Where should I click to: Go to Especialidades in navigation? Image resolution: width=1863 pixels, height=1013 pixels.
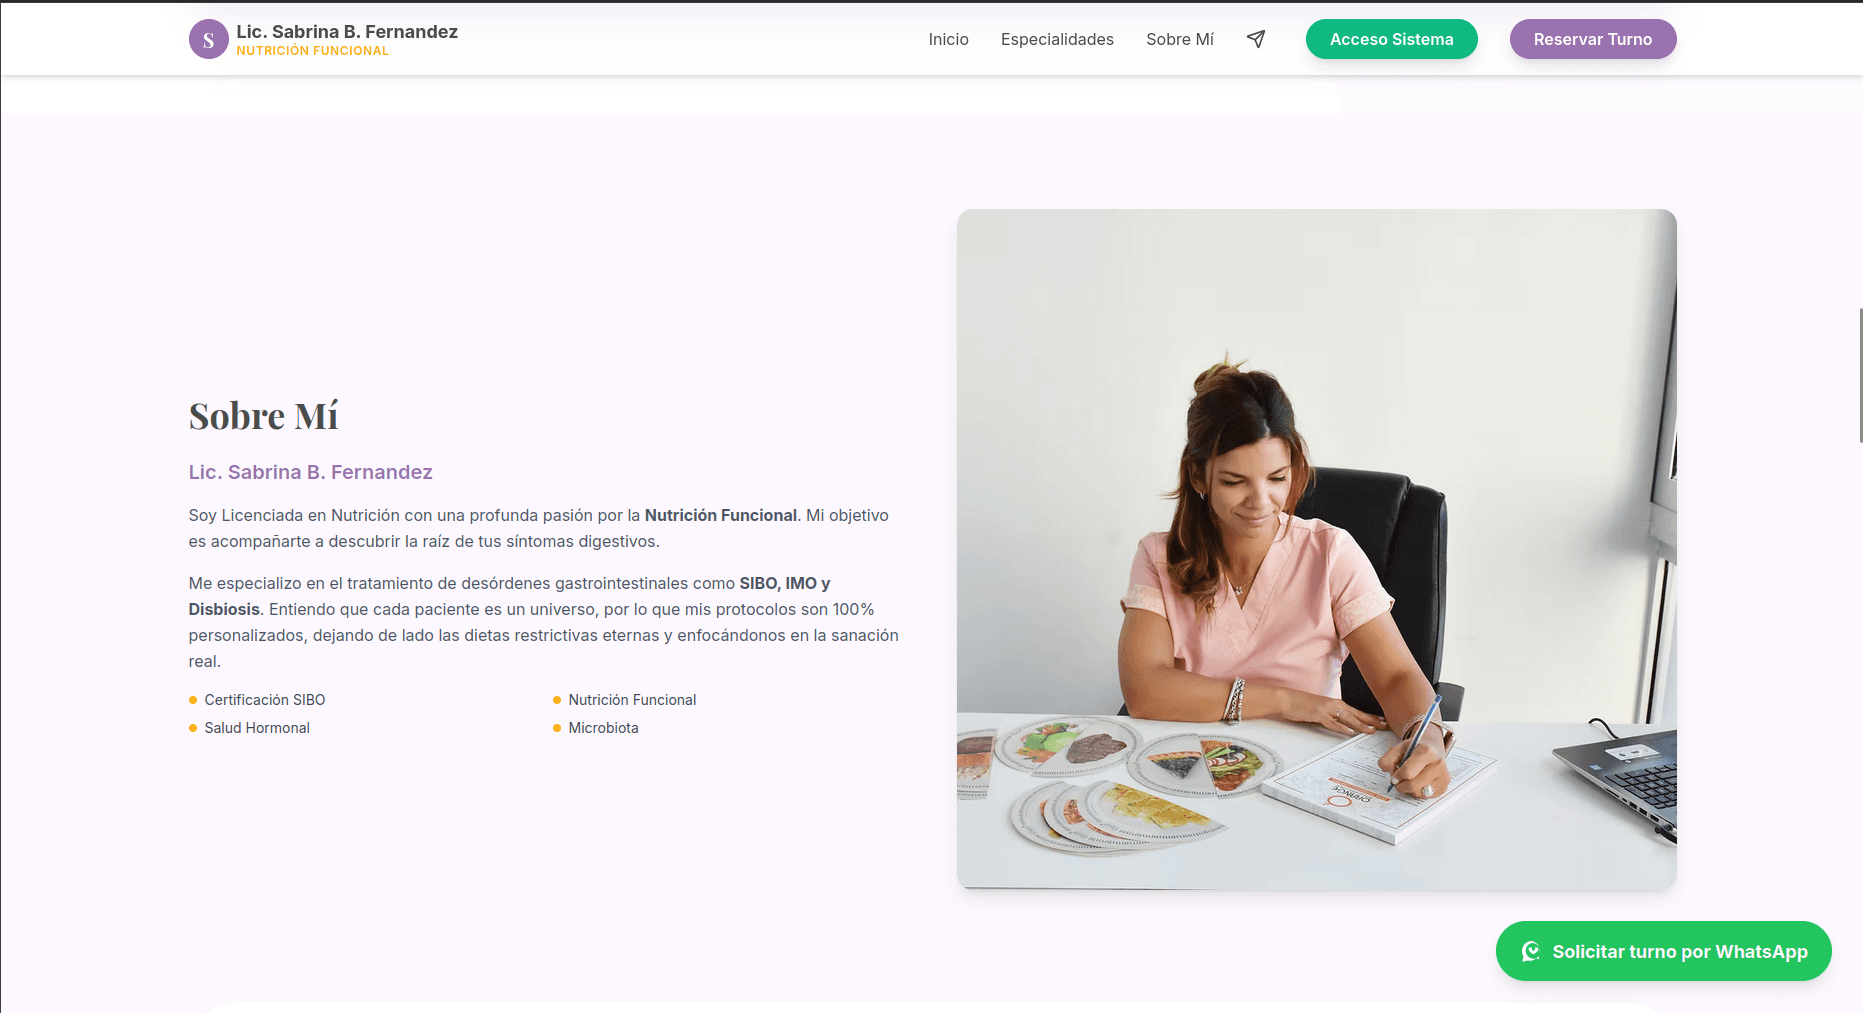click(x=1057, y=39)
